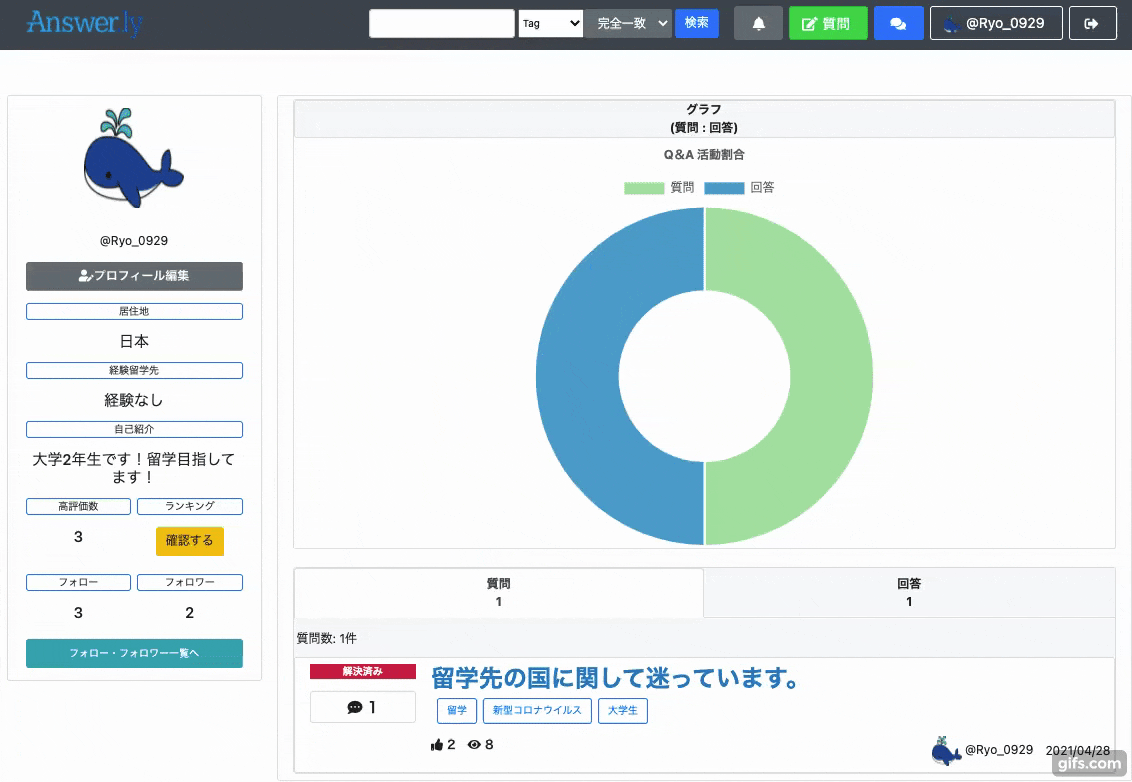Image resolution: width=1132 pixels, height=782 pixels.
Task: Click the Q&A 活動割合 chart title
Action: pyautogui.click(x=704, y=155)
